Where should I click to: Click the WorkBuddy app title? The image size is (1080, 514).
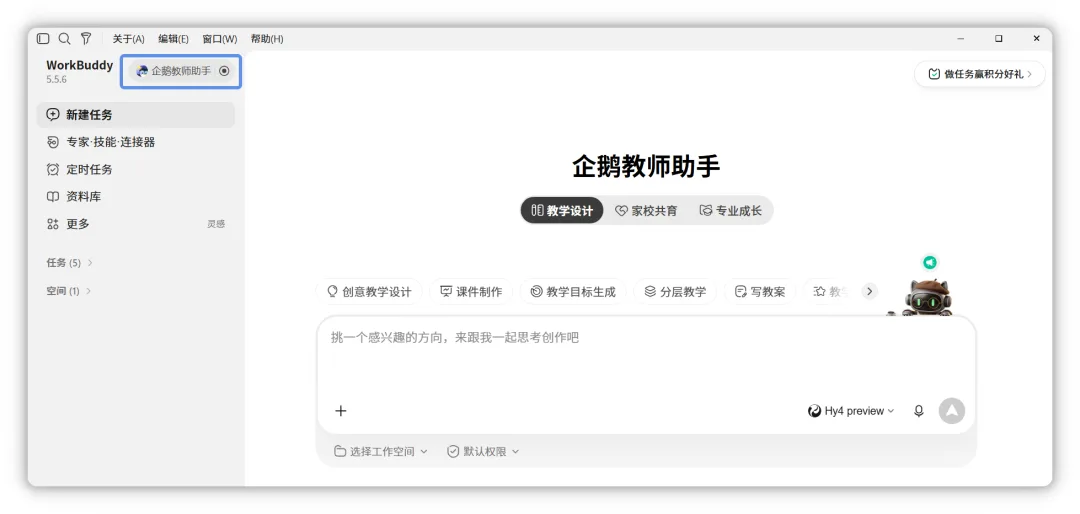pyautogui.click(x=79, y=65)
